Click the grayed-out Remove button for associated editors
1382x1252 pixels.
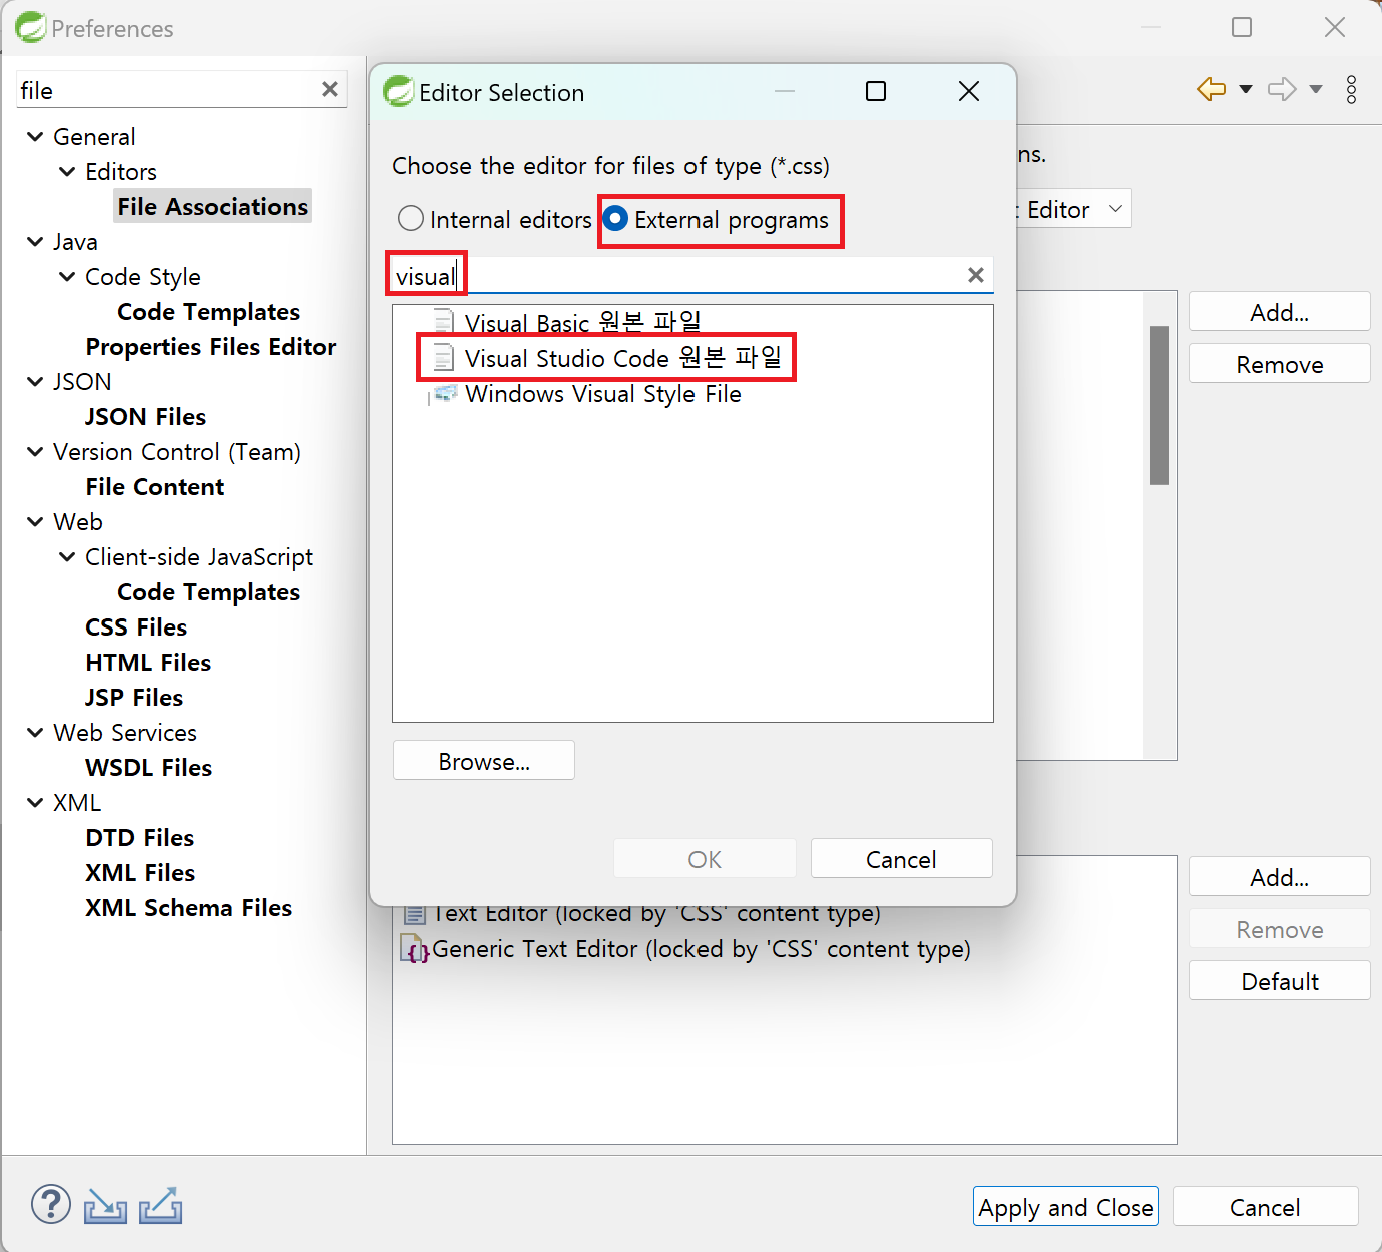pos(1280,929)
